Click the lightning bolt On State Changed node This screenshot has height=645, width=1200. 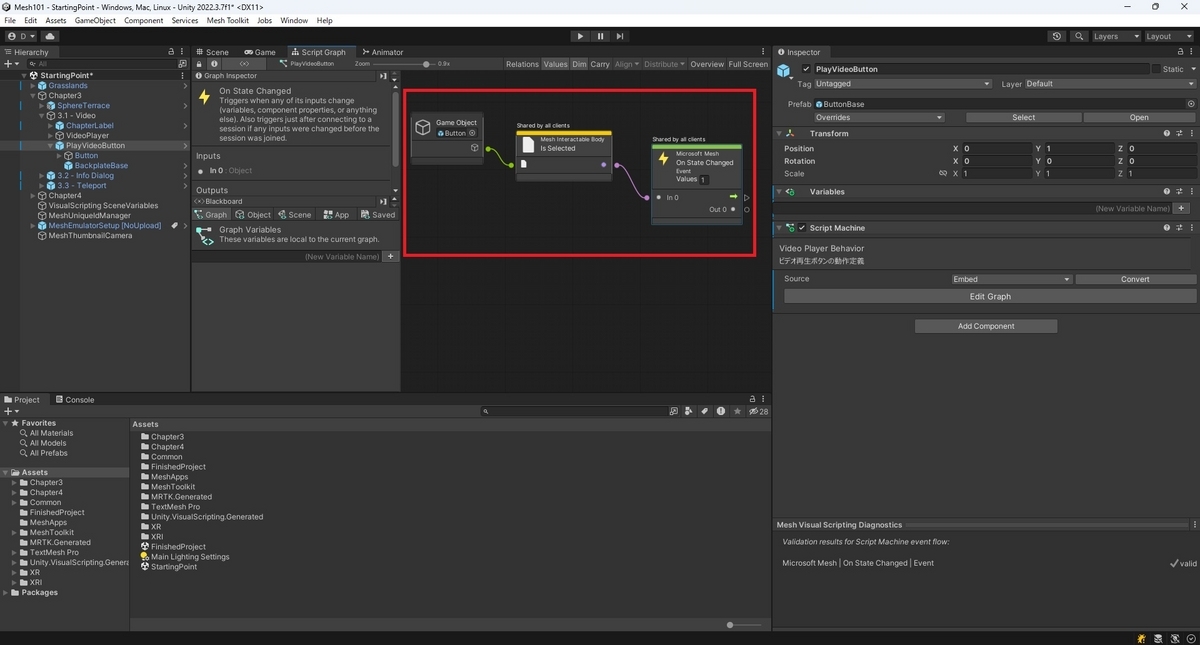pos(663,159)
